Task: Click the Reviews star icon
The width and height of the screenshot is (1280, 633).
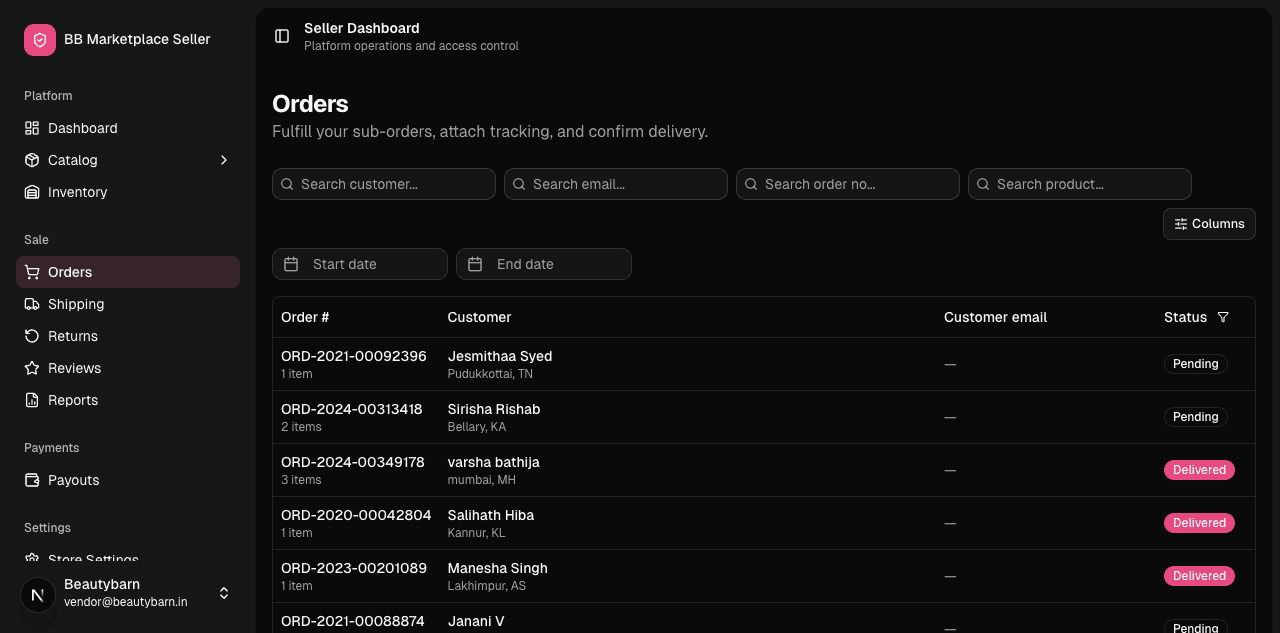Action: (32, 368)
